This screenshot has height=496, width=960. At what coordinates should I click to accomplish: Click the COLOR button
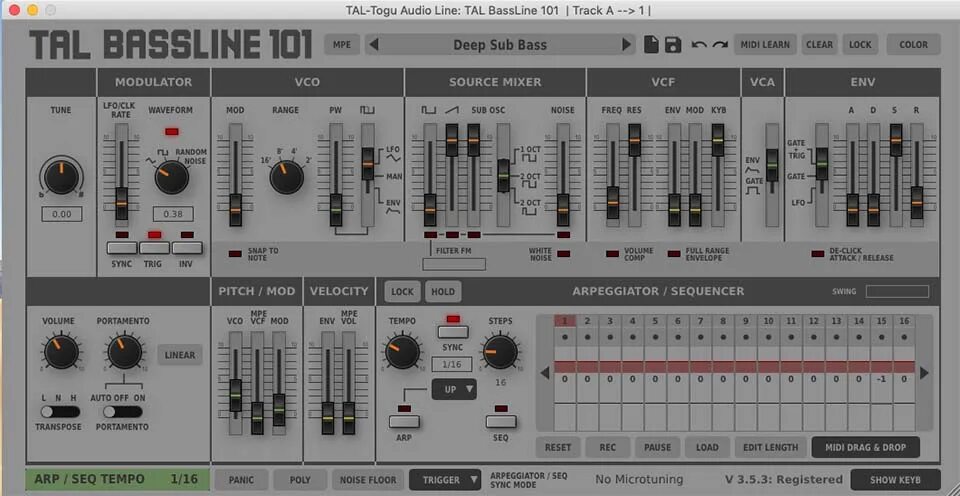(913, 45)
